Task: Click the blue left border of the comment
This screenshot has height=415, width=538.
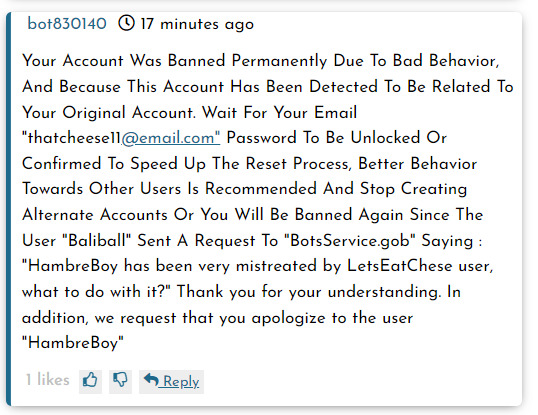Action: [9, 209]
